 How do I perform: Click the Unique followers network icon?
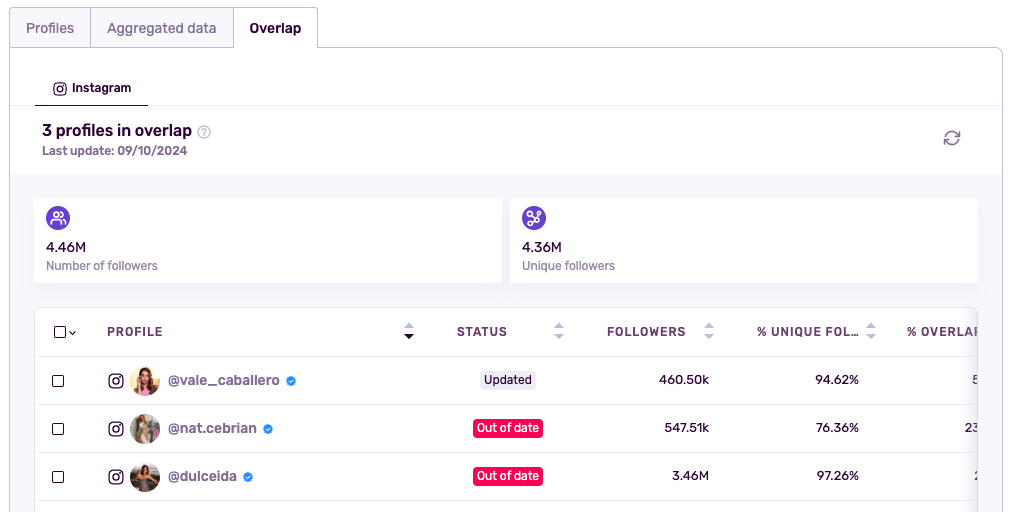point(534,218)
